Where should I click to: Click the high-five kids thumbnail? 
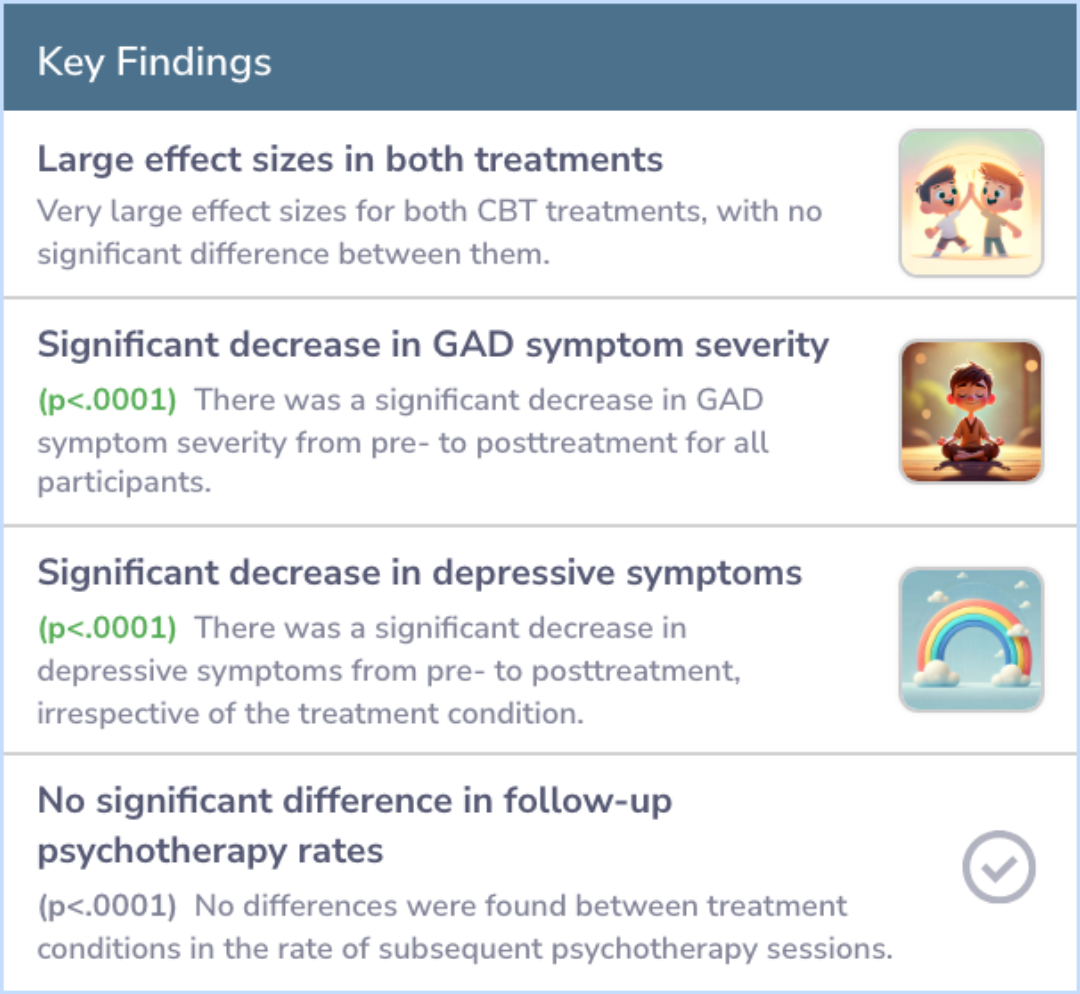(971, 203)
